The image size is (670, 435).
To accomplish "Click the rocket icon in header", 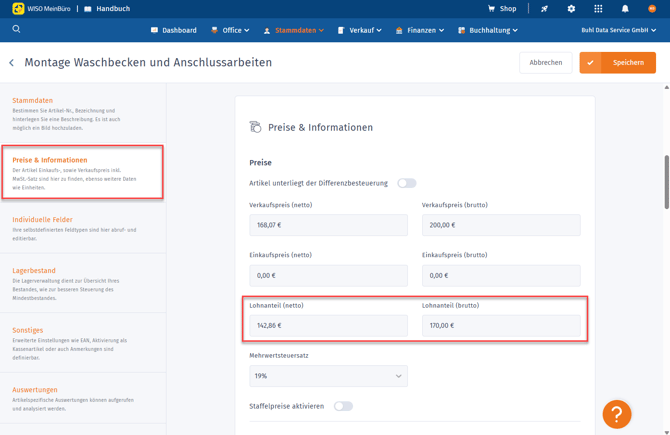I will point(544,9).
